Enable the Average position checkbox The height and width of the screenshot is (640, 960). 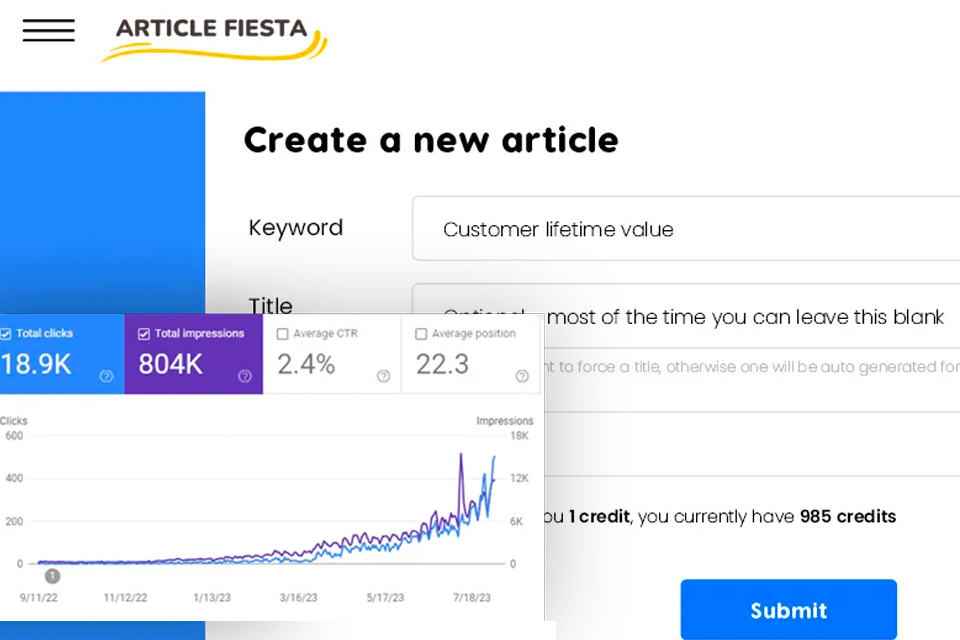pyautogui.click(x=421, y=334)
